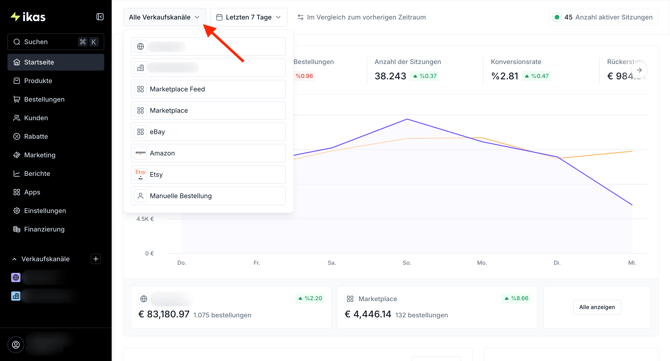
Task: Click the Suchen search field
Action: click(x=56, y=42)
